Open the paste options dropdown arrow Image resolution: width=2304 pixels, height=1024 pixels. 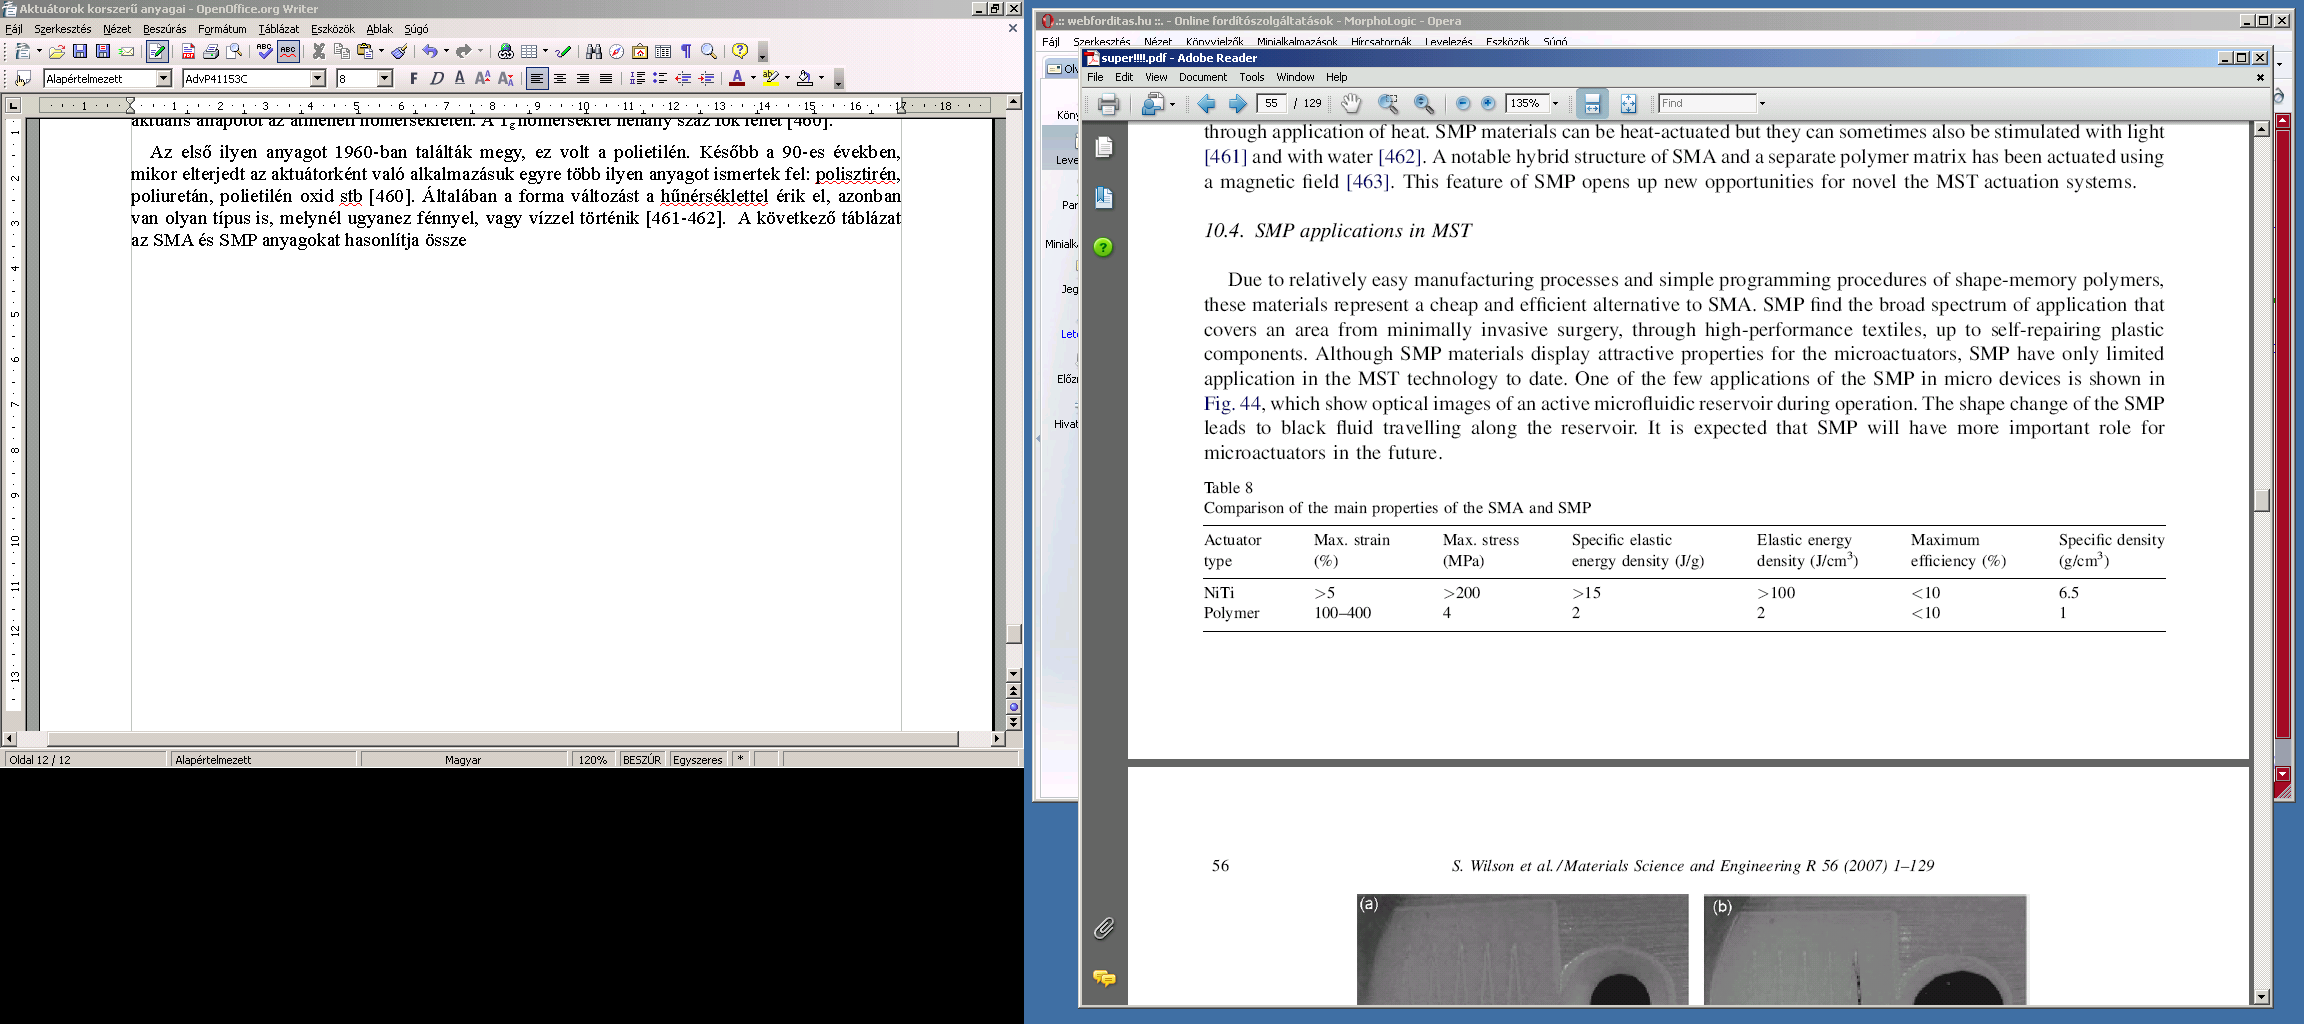[x=381, y=51]
